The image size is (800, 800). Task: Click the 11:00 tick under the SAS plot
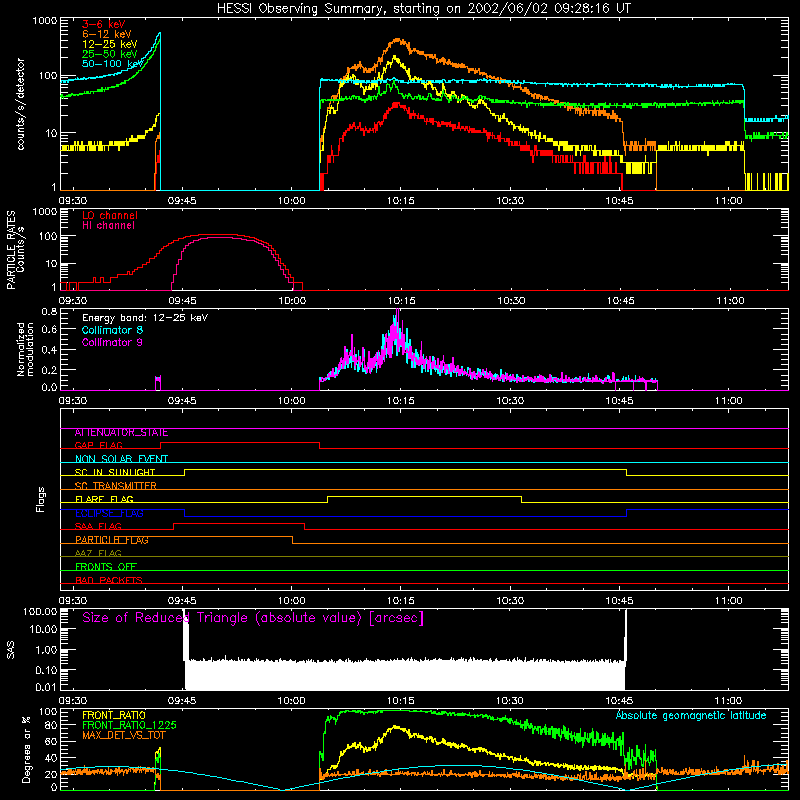click(x=729, y=701)
